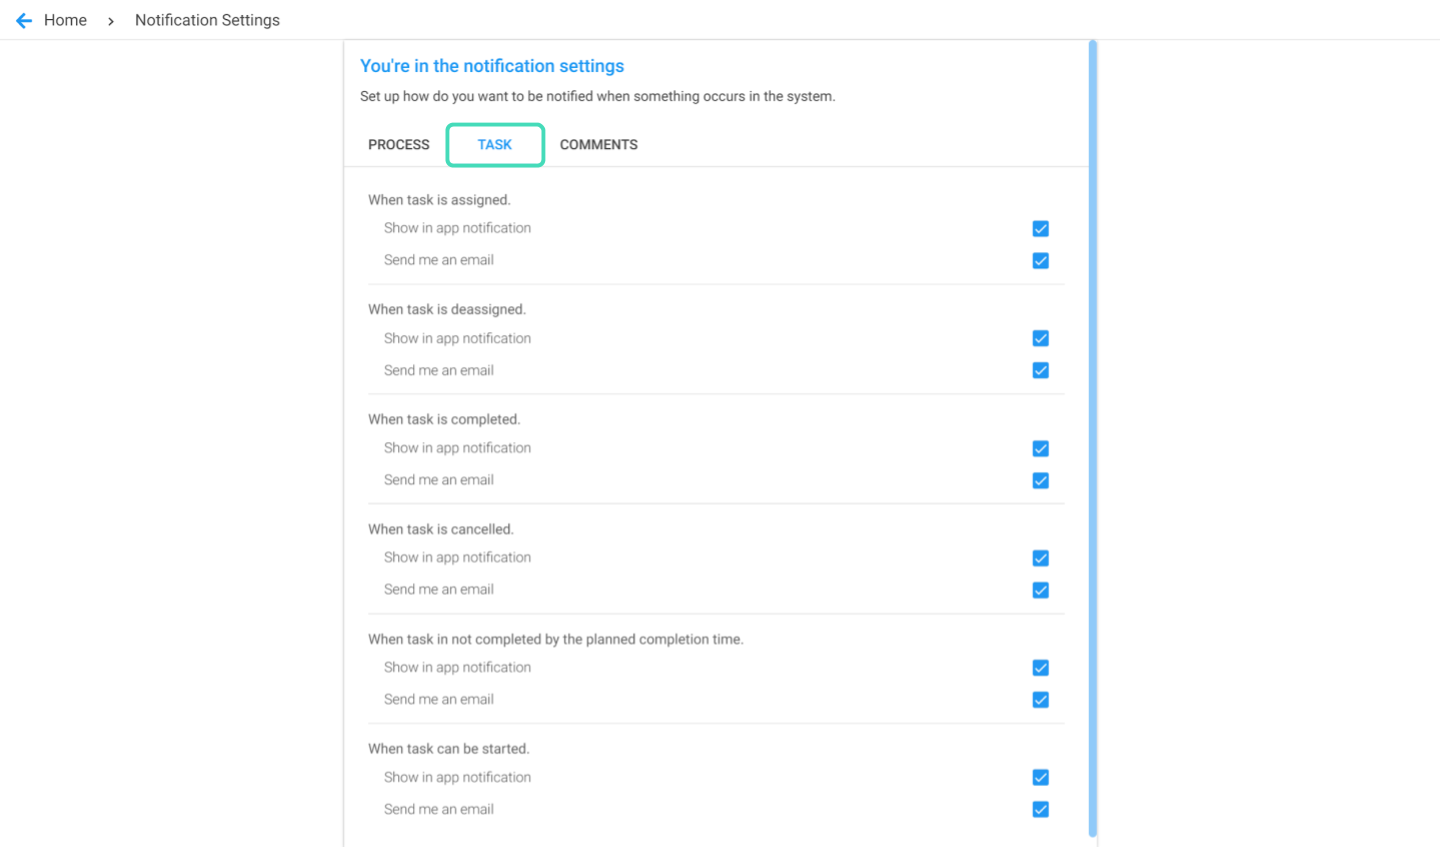Go to the Home breadcrumb link

65,20
